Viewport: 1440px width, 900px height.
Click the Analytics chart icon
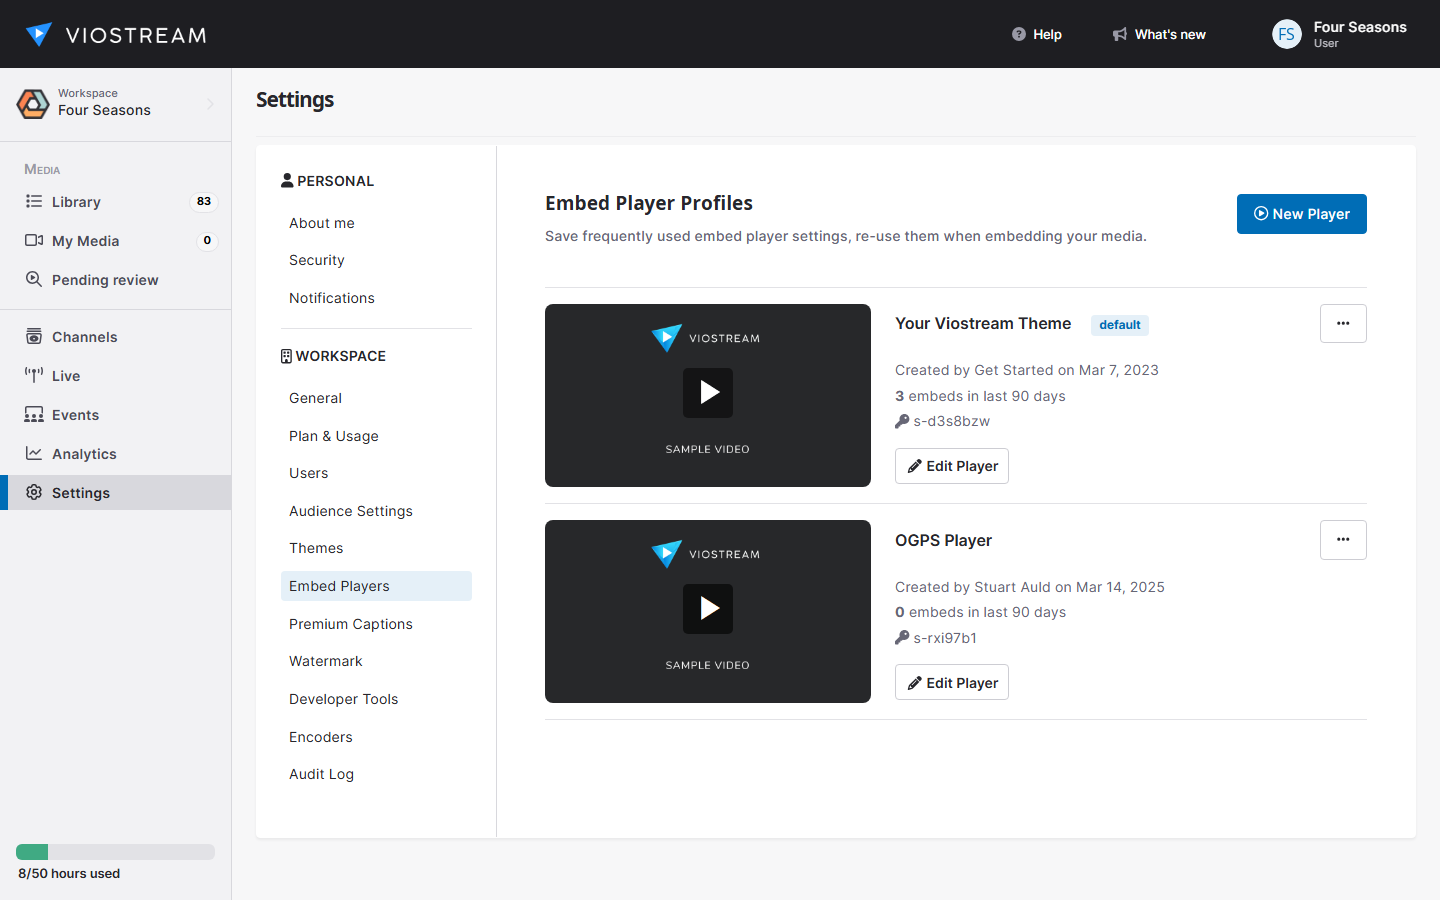[x=34, y=453]
